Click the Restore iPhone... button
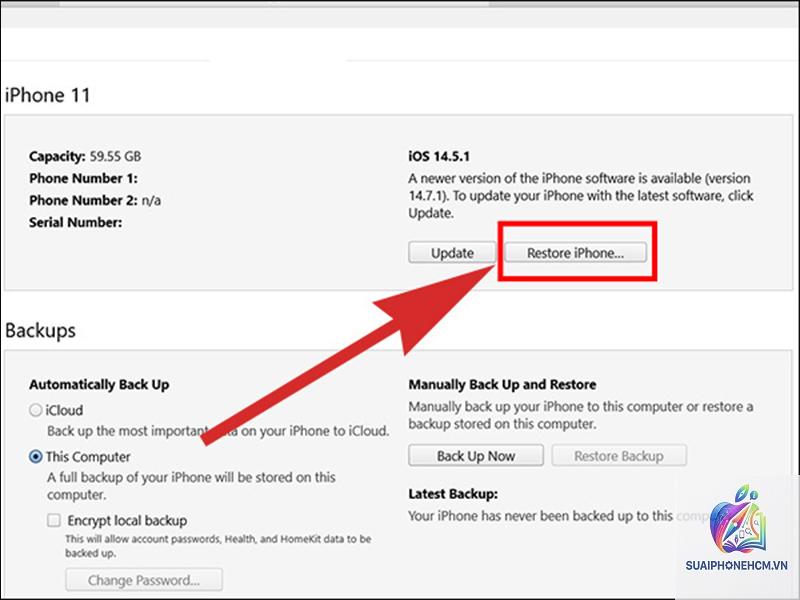Screen dimensions: 800x600 point(576,253)
